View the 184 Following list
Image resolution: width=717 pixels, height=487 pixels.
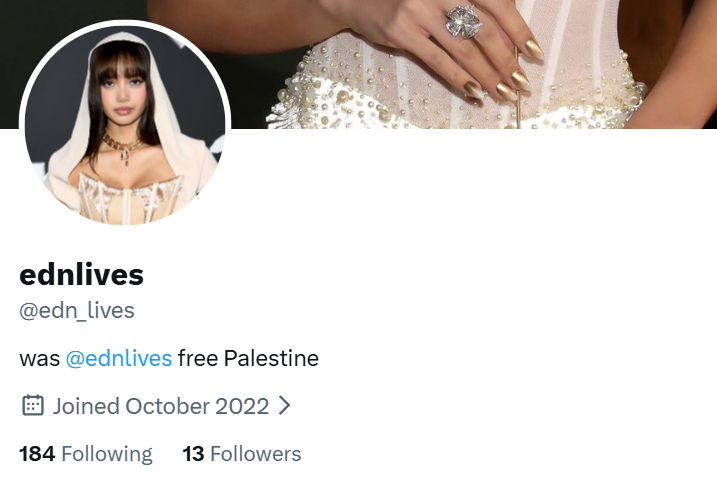coord(86,454)
